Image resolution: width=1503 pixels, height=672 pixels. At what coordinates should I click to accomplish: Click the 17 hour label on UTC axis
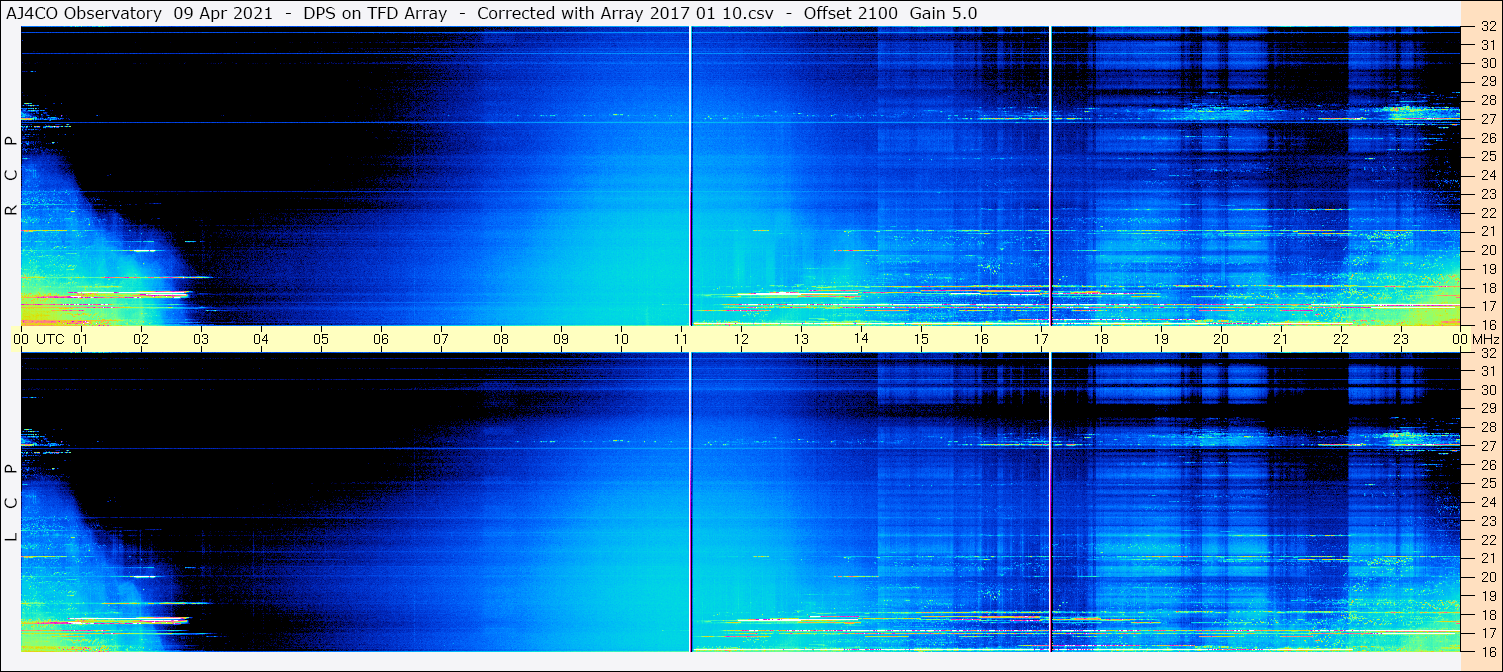(1041, 339)
